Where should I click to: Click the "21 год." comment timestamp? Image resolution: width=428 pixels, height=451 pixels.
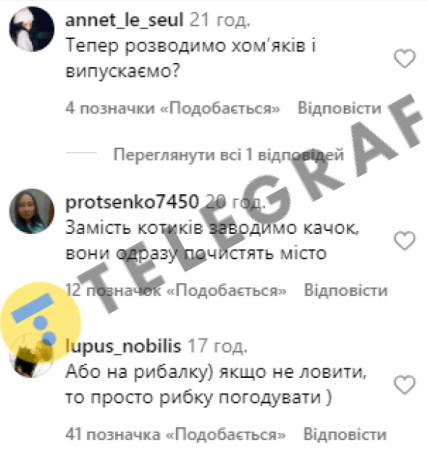(220, 20)
